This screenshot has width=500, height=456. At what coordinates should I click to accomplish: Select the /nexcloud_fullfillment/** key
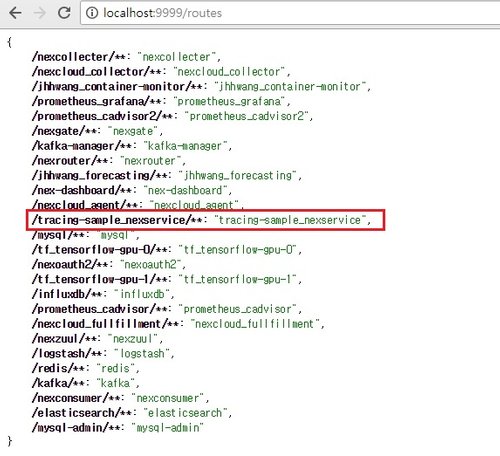coord(105,324)
